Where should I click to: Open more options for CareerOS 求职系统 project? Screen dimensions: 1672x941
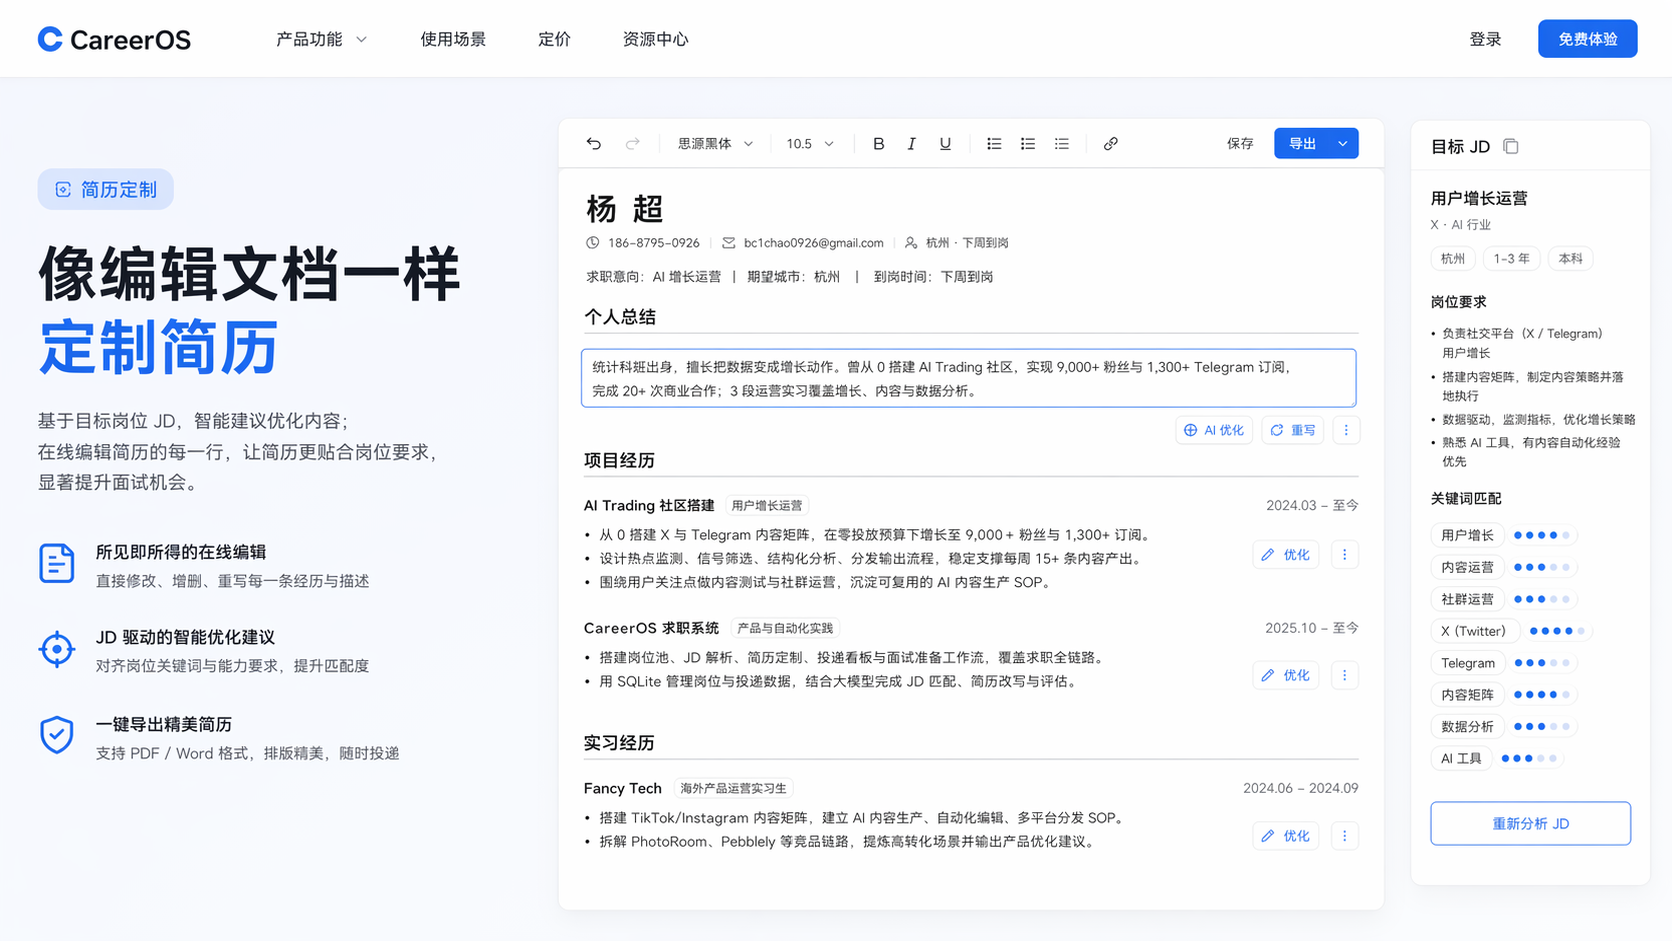[x=1345, y=675]
